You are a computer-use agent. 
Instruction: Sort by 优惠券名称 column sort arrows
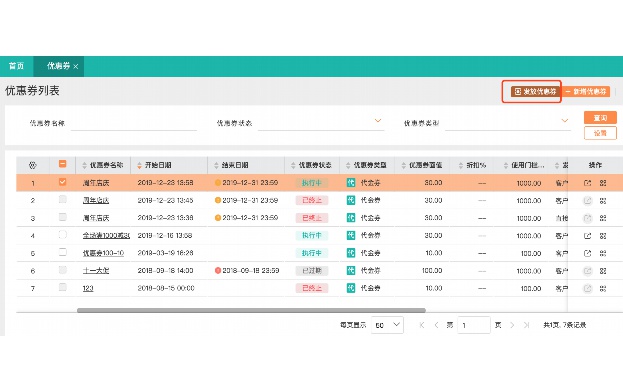[x=84, y=165]
